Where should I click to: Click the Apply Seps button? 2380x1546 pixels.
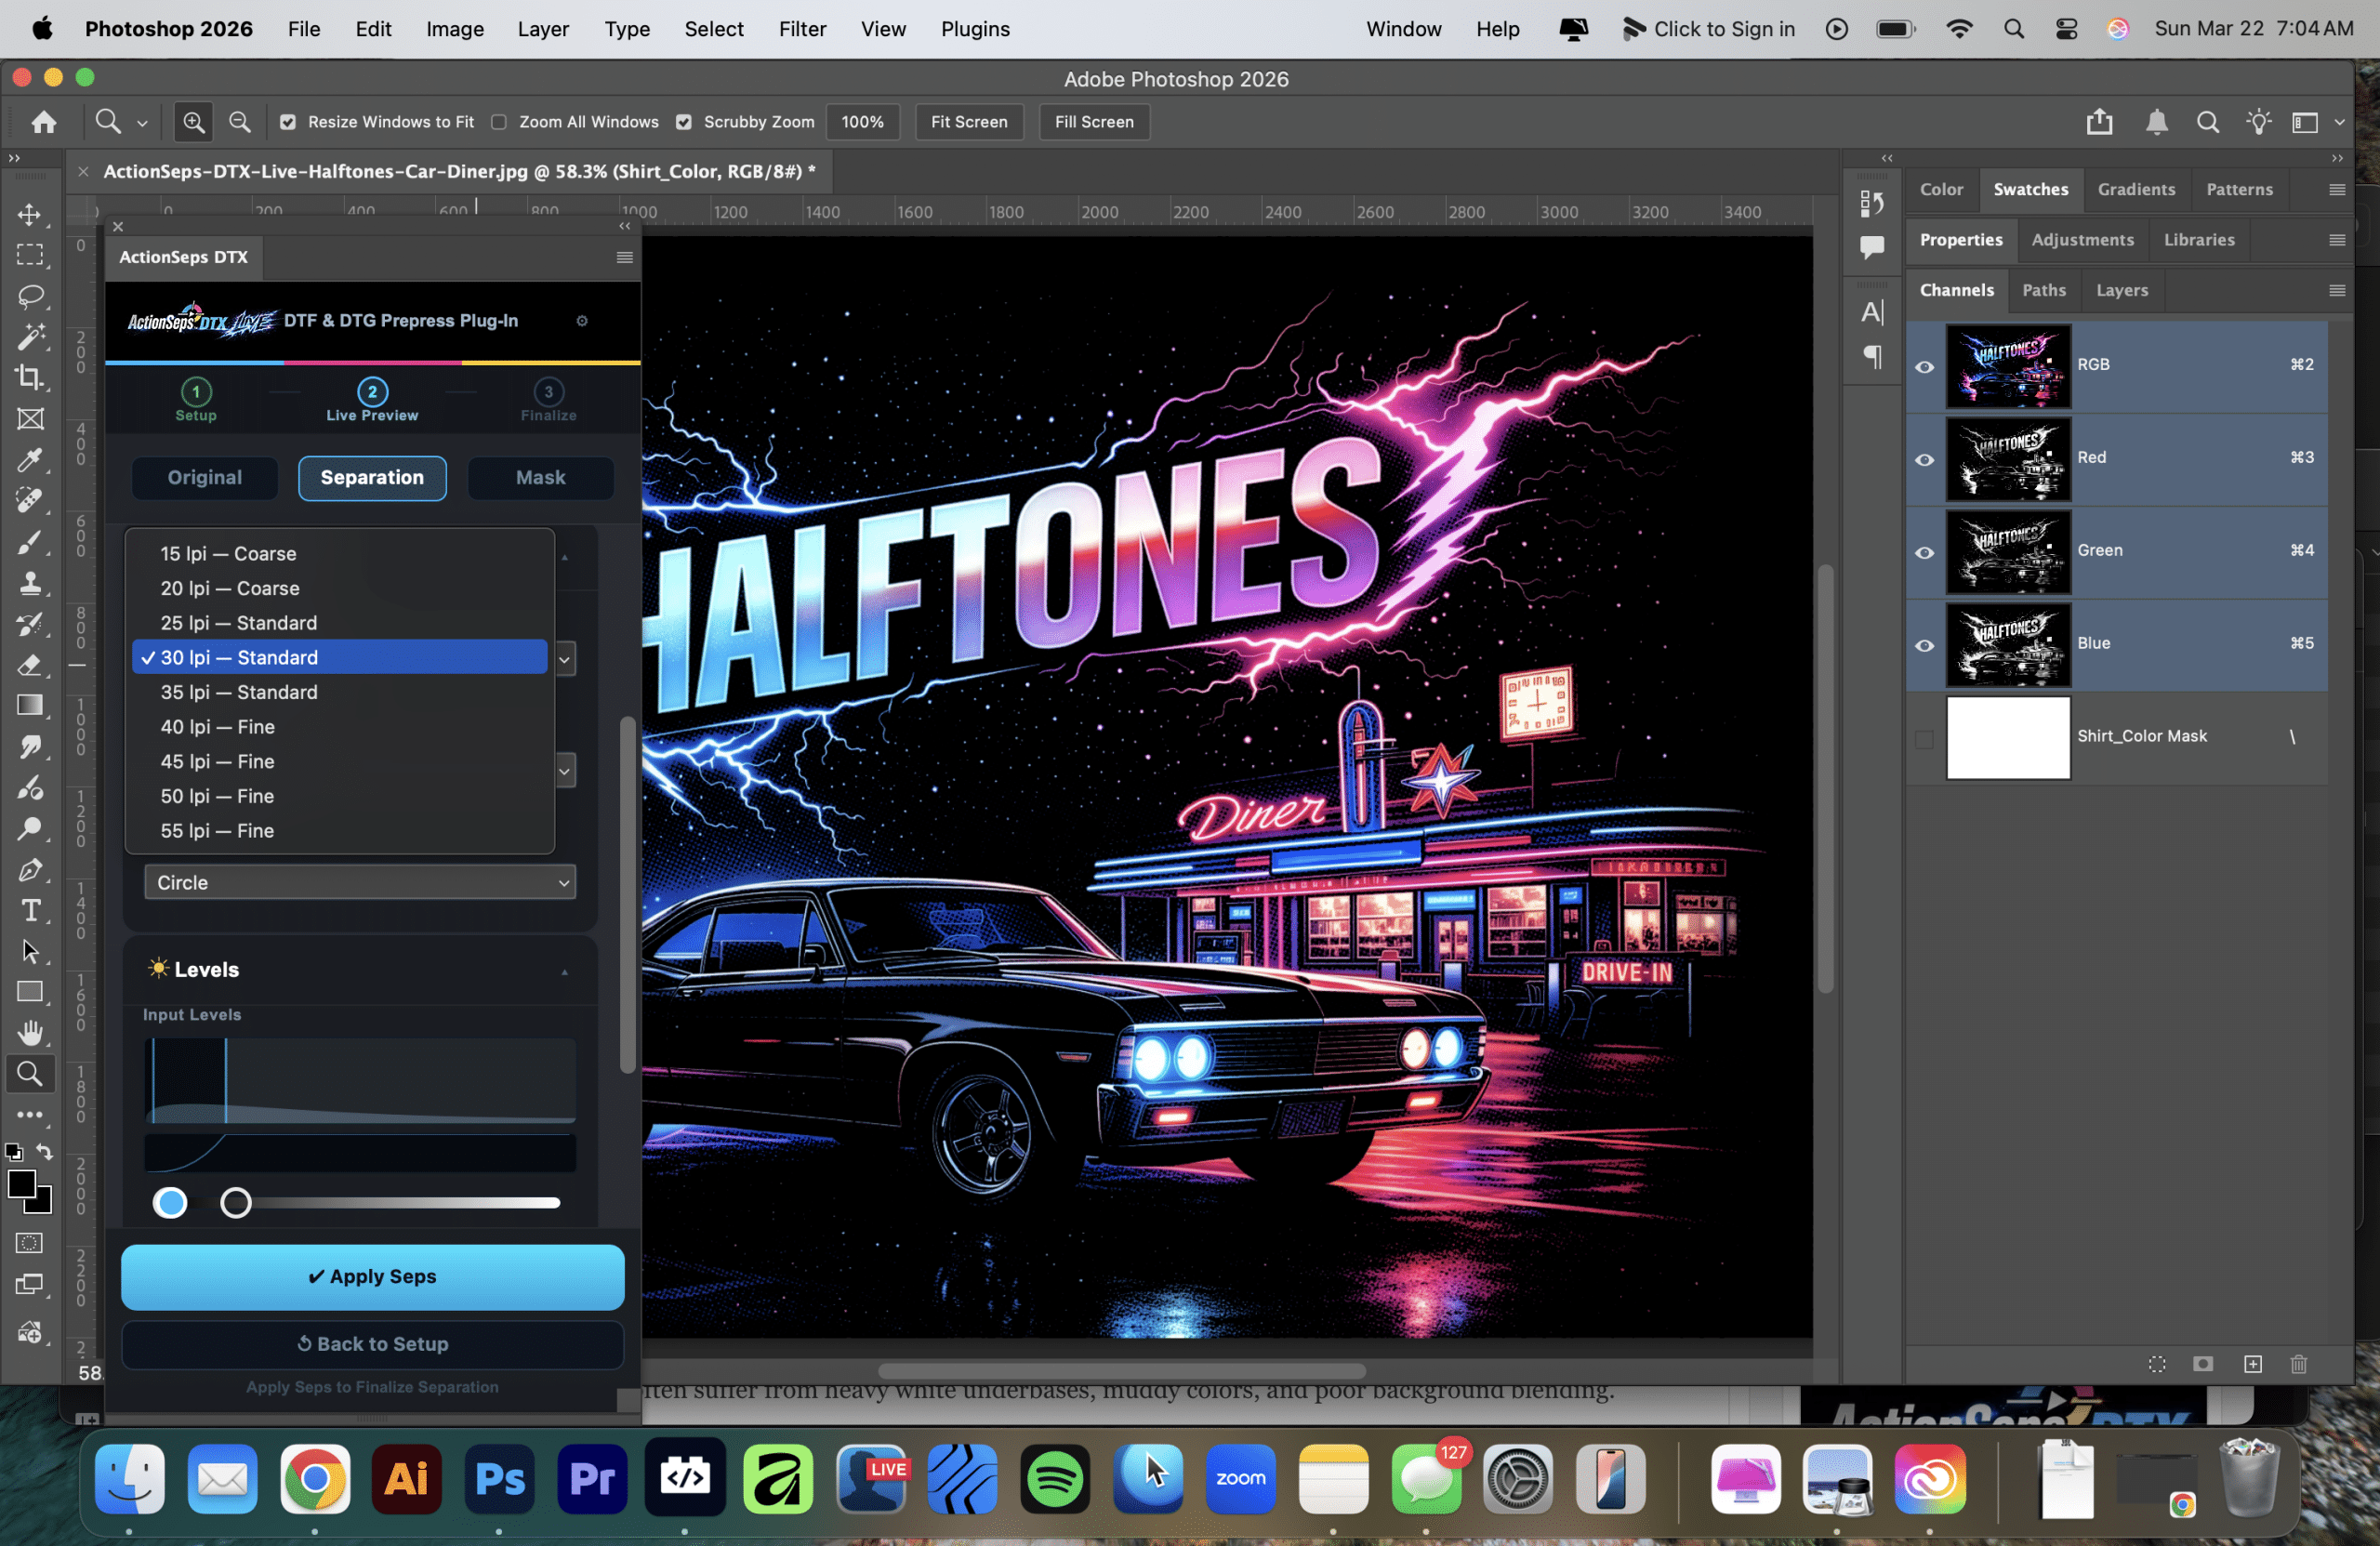click(x=372, y=1276)
